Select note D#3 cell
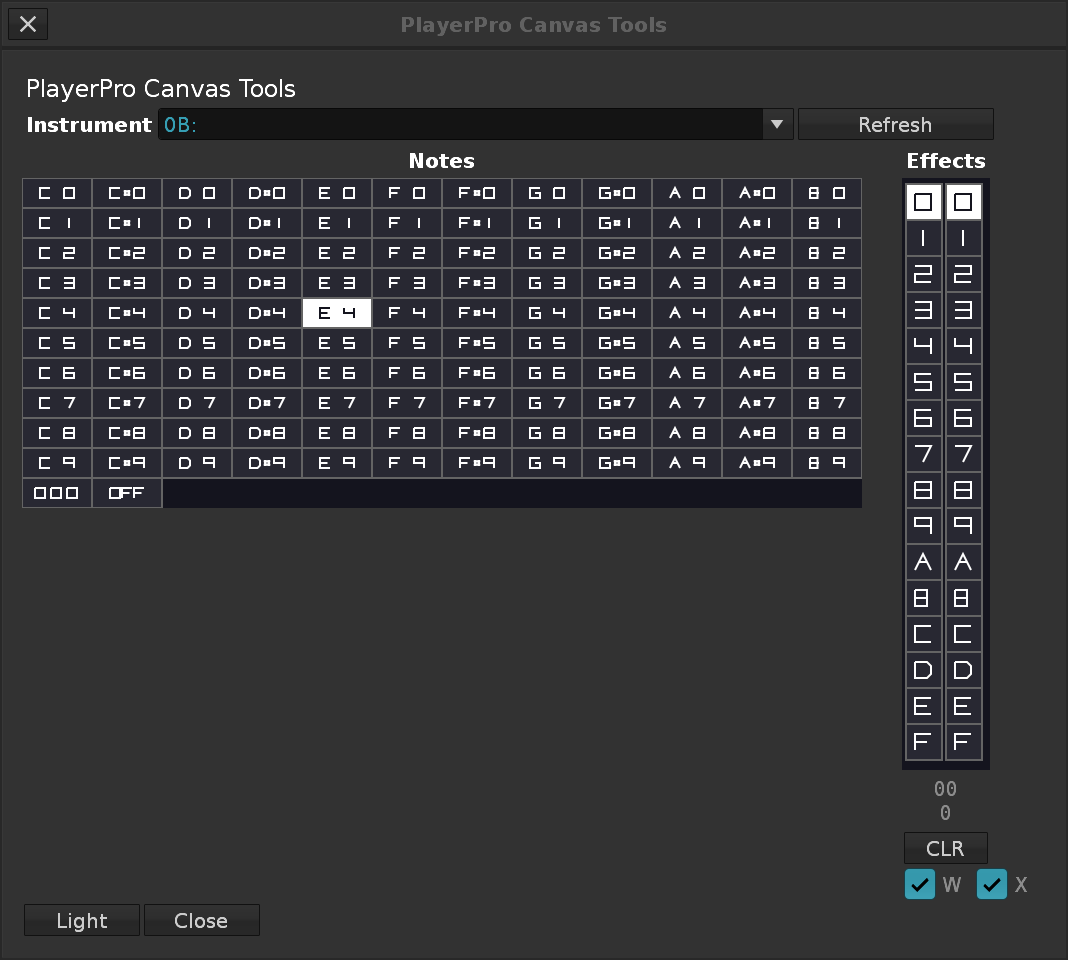Image resolution: width=1068 pixels, height=960 pixels. (x=267, y=283)
